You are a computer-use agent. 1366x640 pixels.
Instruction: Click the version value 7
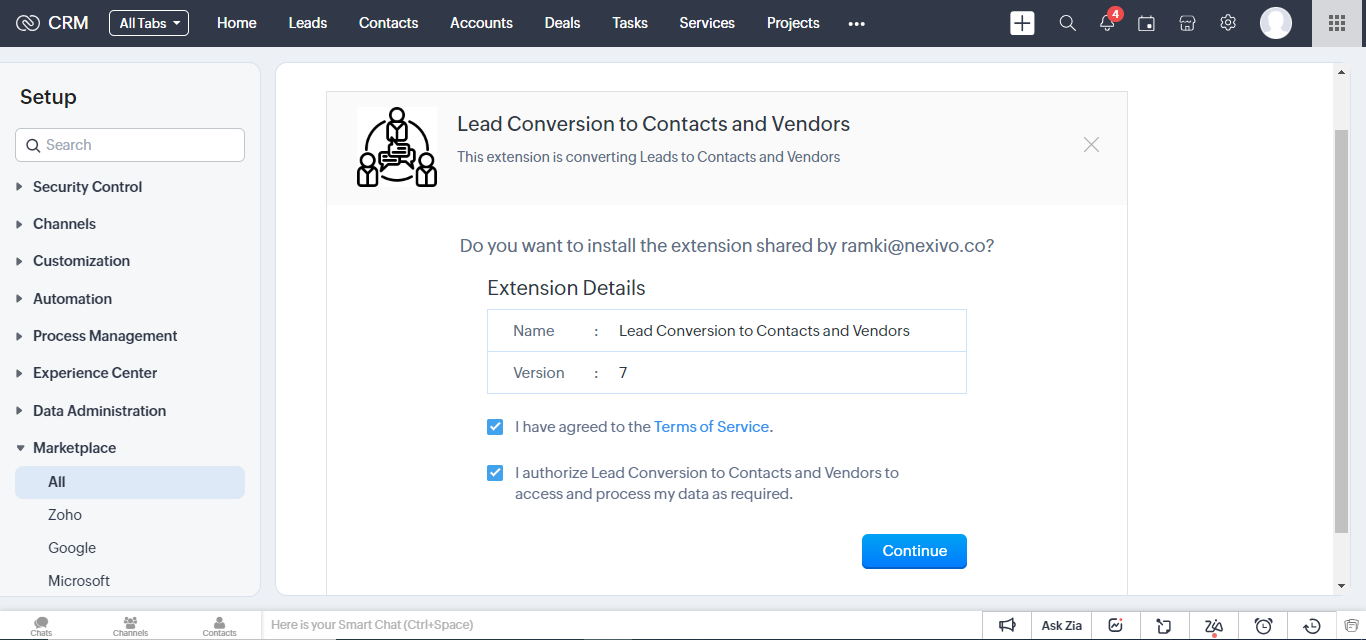623,373
